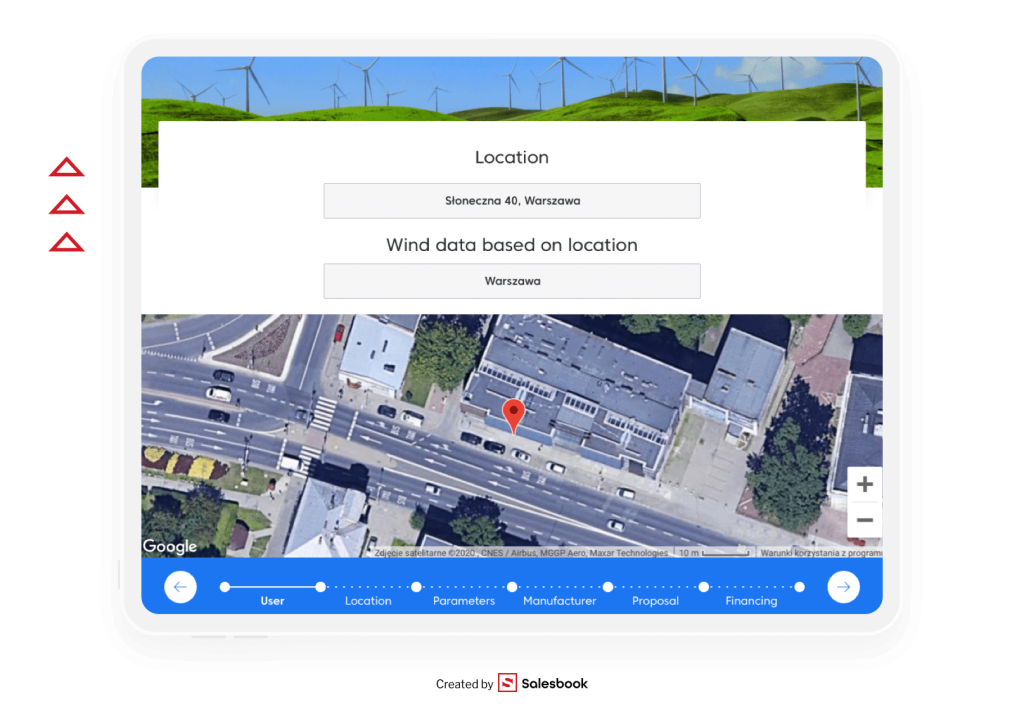Click the Google logo on the map

(x=170, y=546)
